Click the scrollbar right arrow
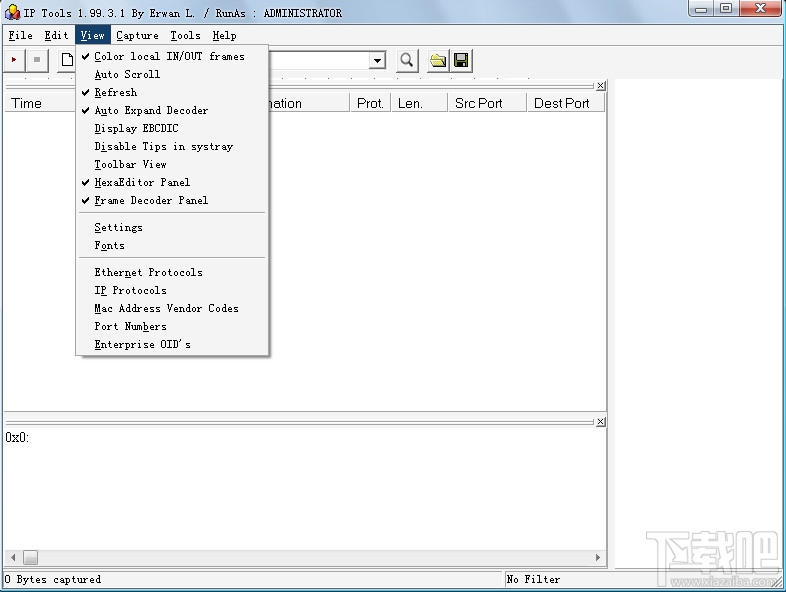Image resolution: width=786 pixels, height=592 pixels. [598, 557]
